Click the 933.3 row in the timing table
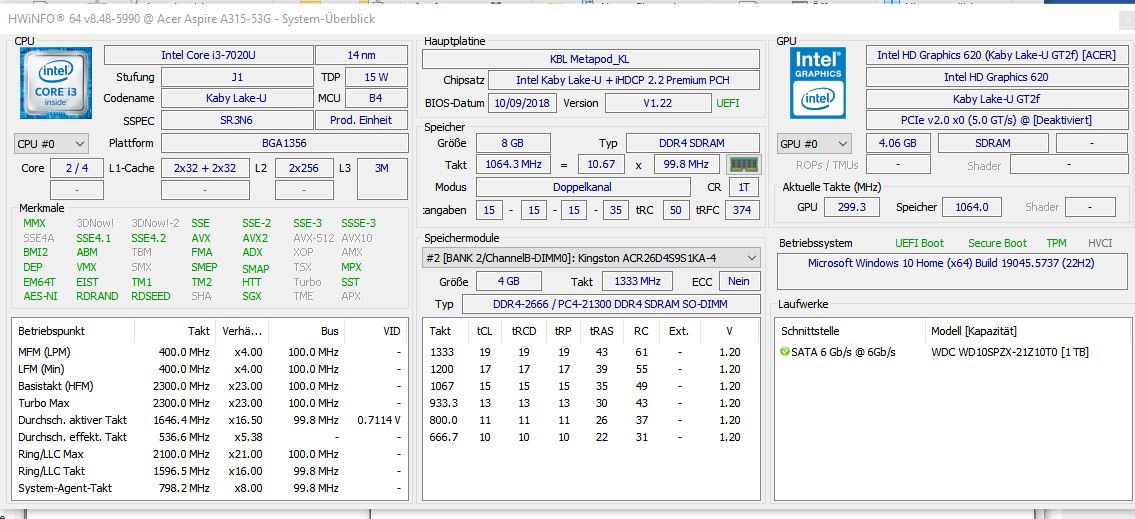Viewport: 1135px width, 519px height. 591,402
